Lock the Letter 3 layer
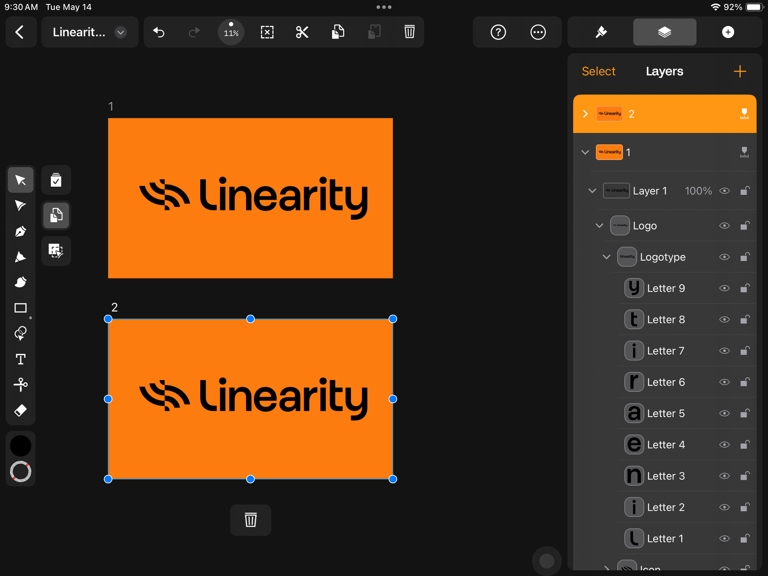 pyautogui.click(x=744, y=476)
